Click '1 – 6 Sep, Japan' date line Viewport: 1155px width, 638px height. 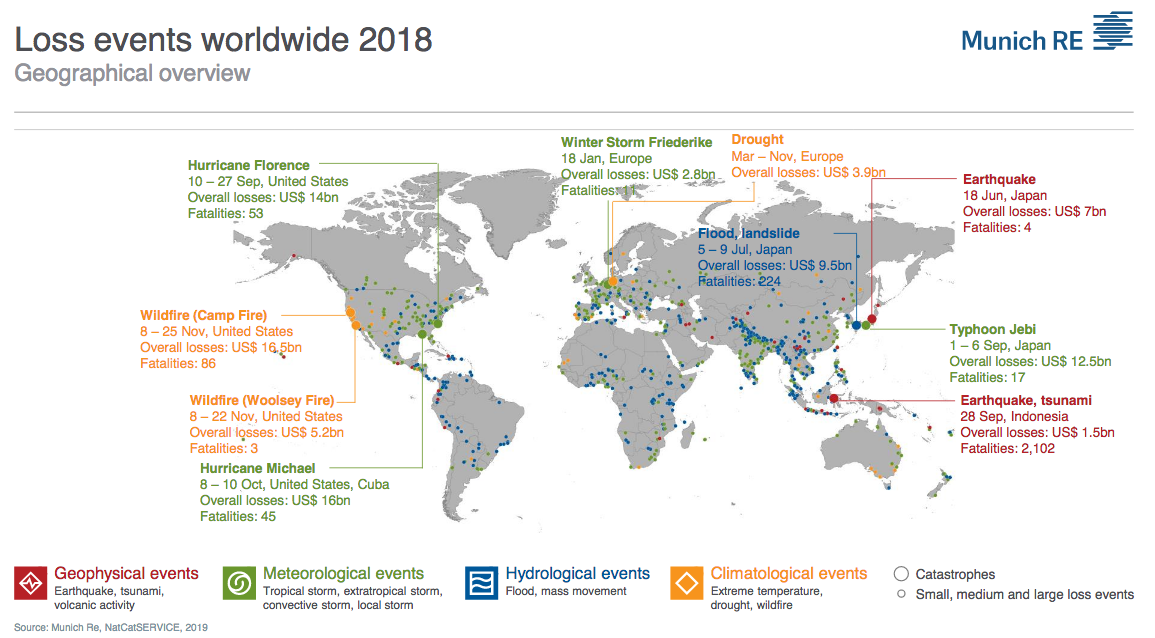(x=1000, y=346)
